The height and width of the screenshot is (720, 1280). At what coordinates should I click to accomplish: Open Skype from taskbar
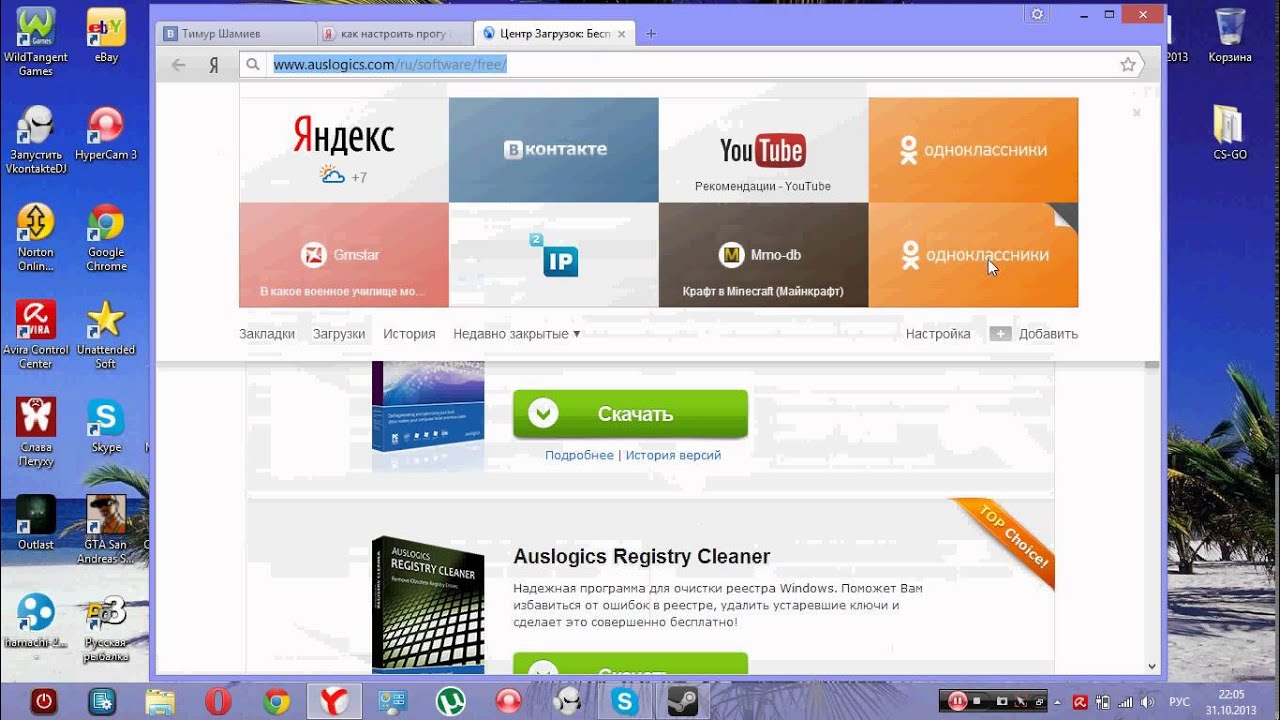coord(626,701)
